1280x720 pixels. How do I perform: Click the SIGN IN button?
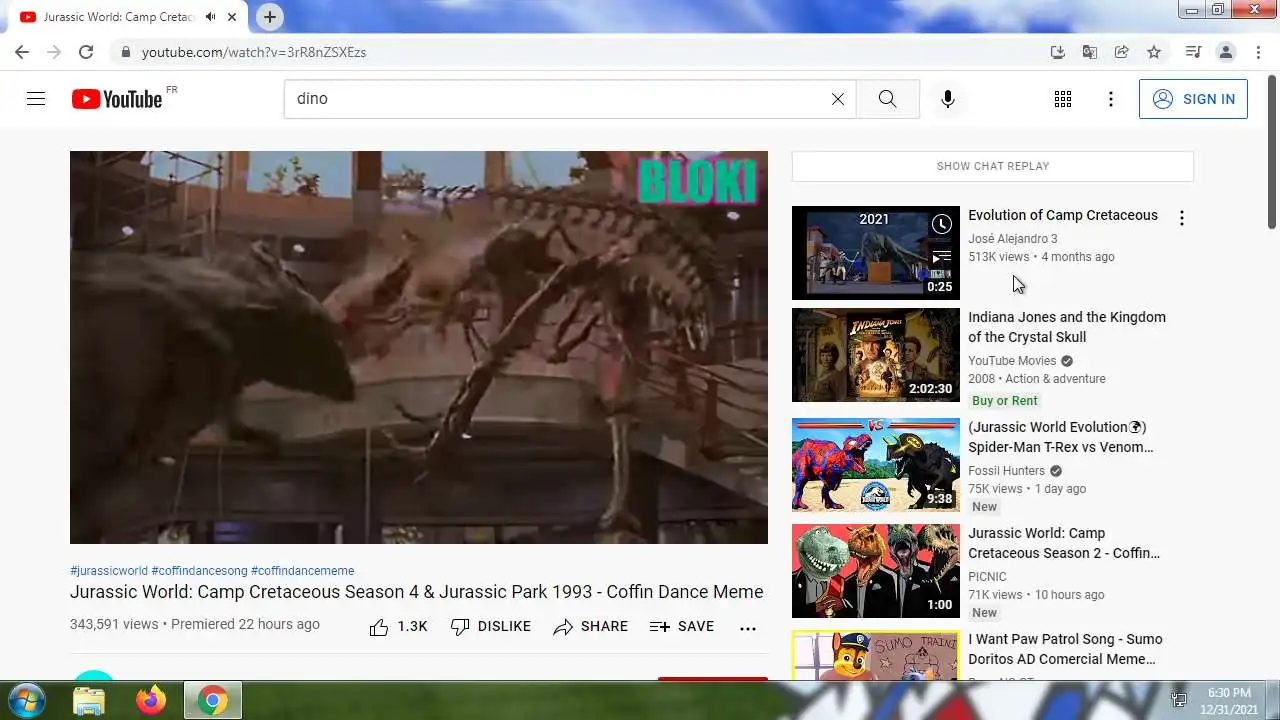(x=1193, y=99)
